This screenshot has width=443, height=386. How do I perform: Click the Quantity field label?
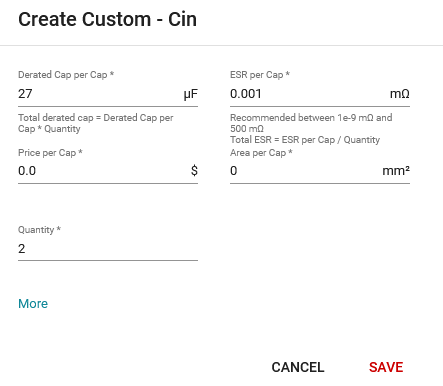point(39,230)
